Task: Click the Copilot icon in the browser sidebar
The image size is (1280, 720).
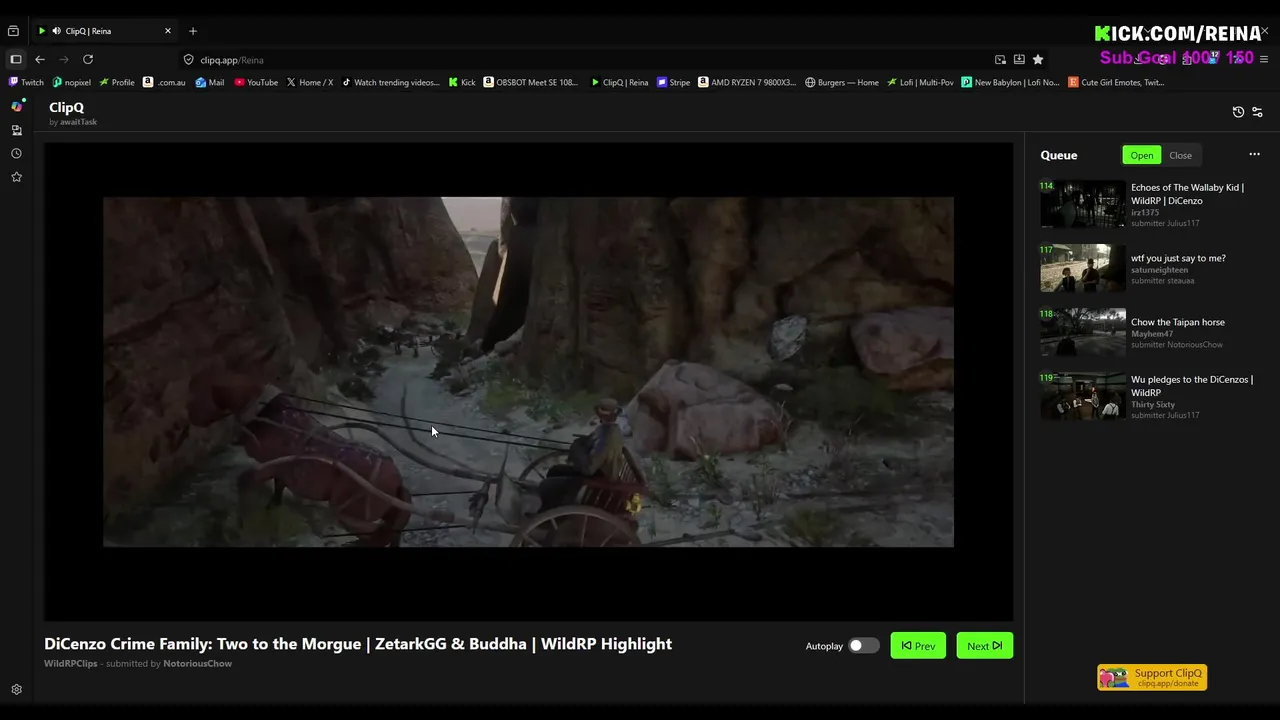Action: click(16, 106)
